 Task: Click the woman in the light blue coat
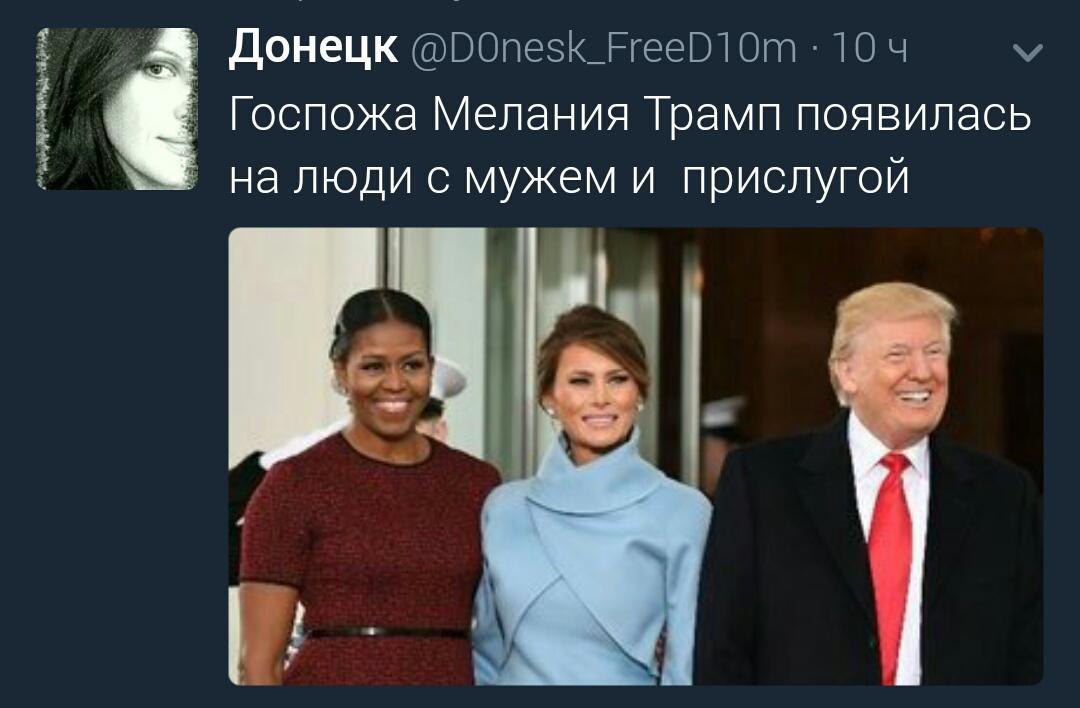(x=592, y=503)
